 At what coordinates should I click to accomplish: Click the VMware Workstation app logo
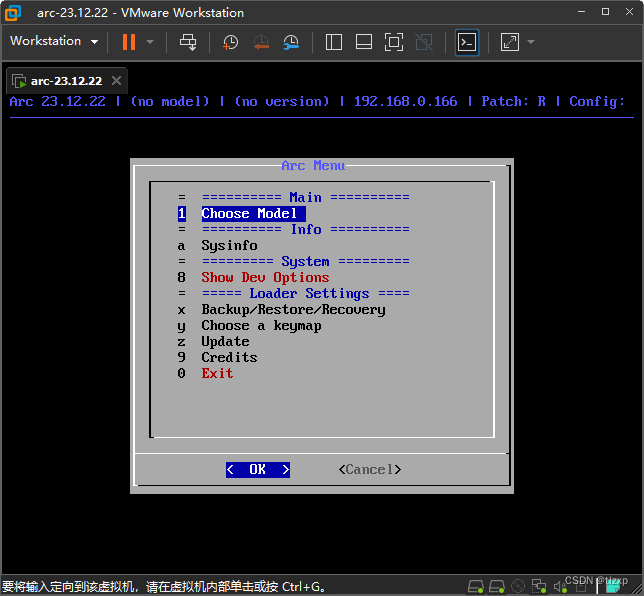tap(13, 13)
